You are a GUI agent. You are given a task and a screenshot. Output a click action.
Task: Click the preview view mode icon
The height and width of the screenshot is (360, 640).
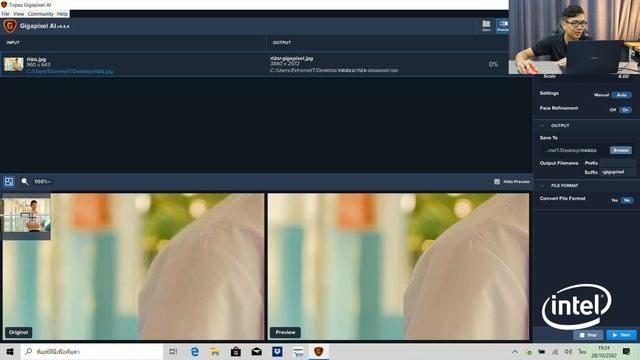9,182
